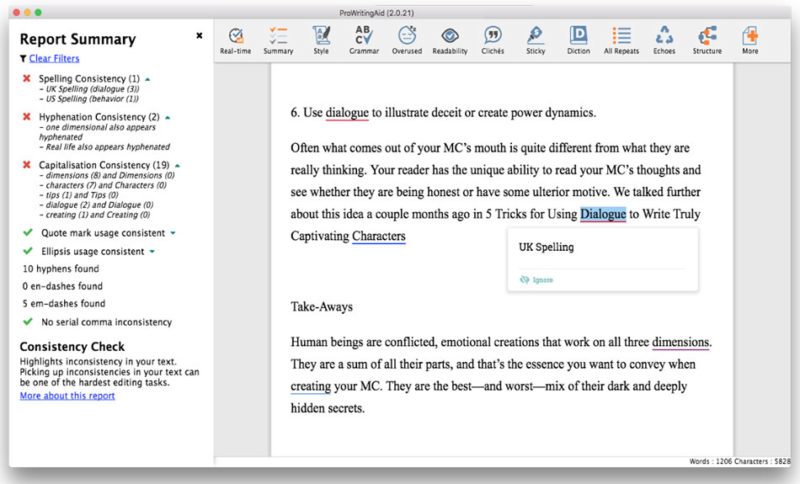Close the Report Summary panel
Screen dimensions: 800x484
click(198, 35)
